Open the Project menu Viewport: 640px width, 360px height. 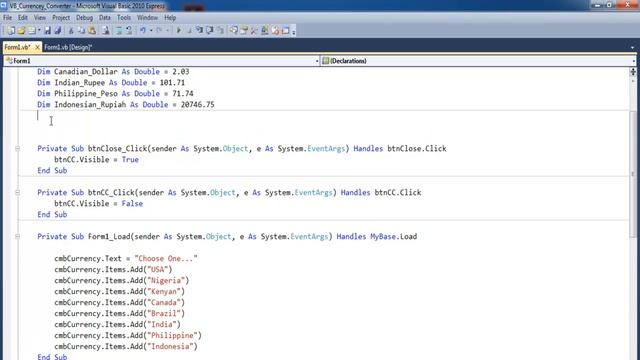pyautogui.click(x=61, y=18)
